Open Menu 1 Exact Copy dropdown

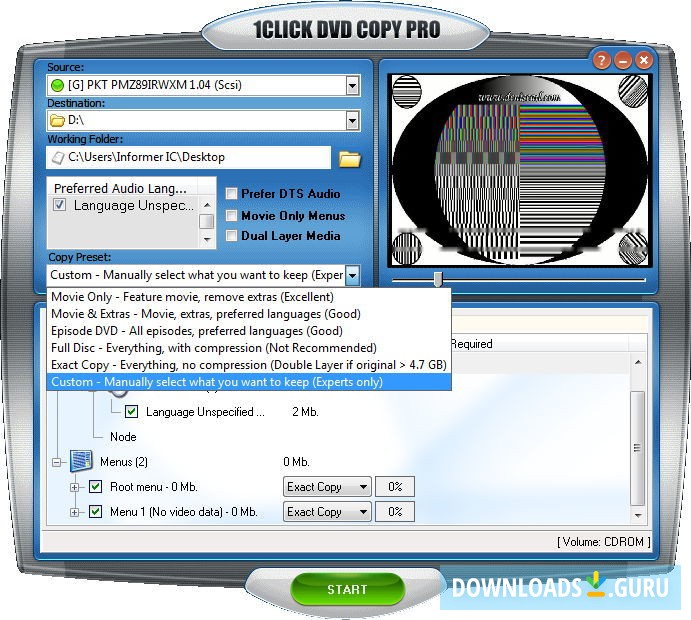point(327,512)
